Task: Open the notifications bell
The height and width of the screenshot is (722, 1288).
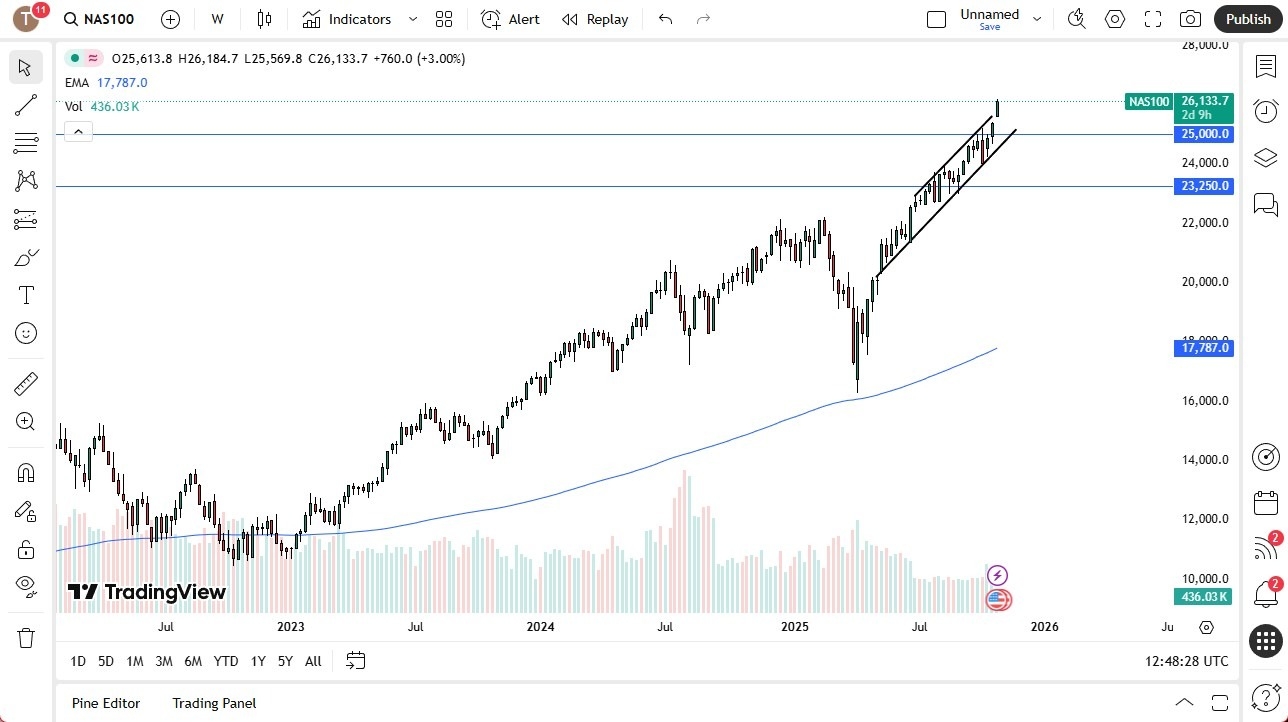Action: pos(1265,594)
